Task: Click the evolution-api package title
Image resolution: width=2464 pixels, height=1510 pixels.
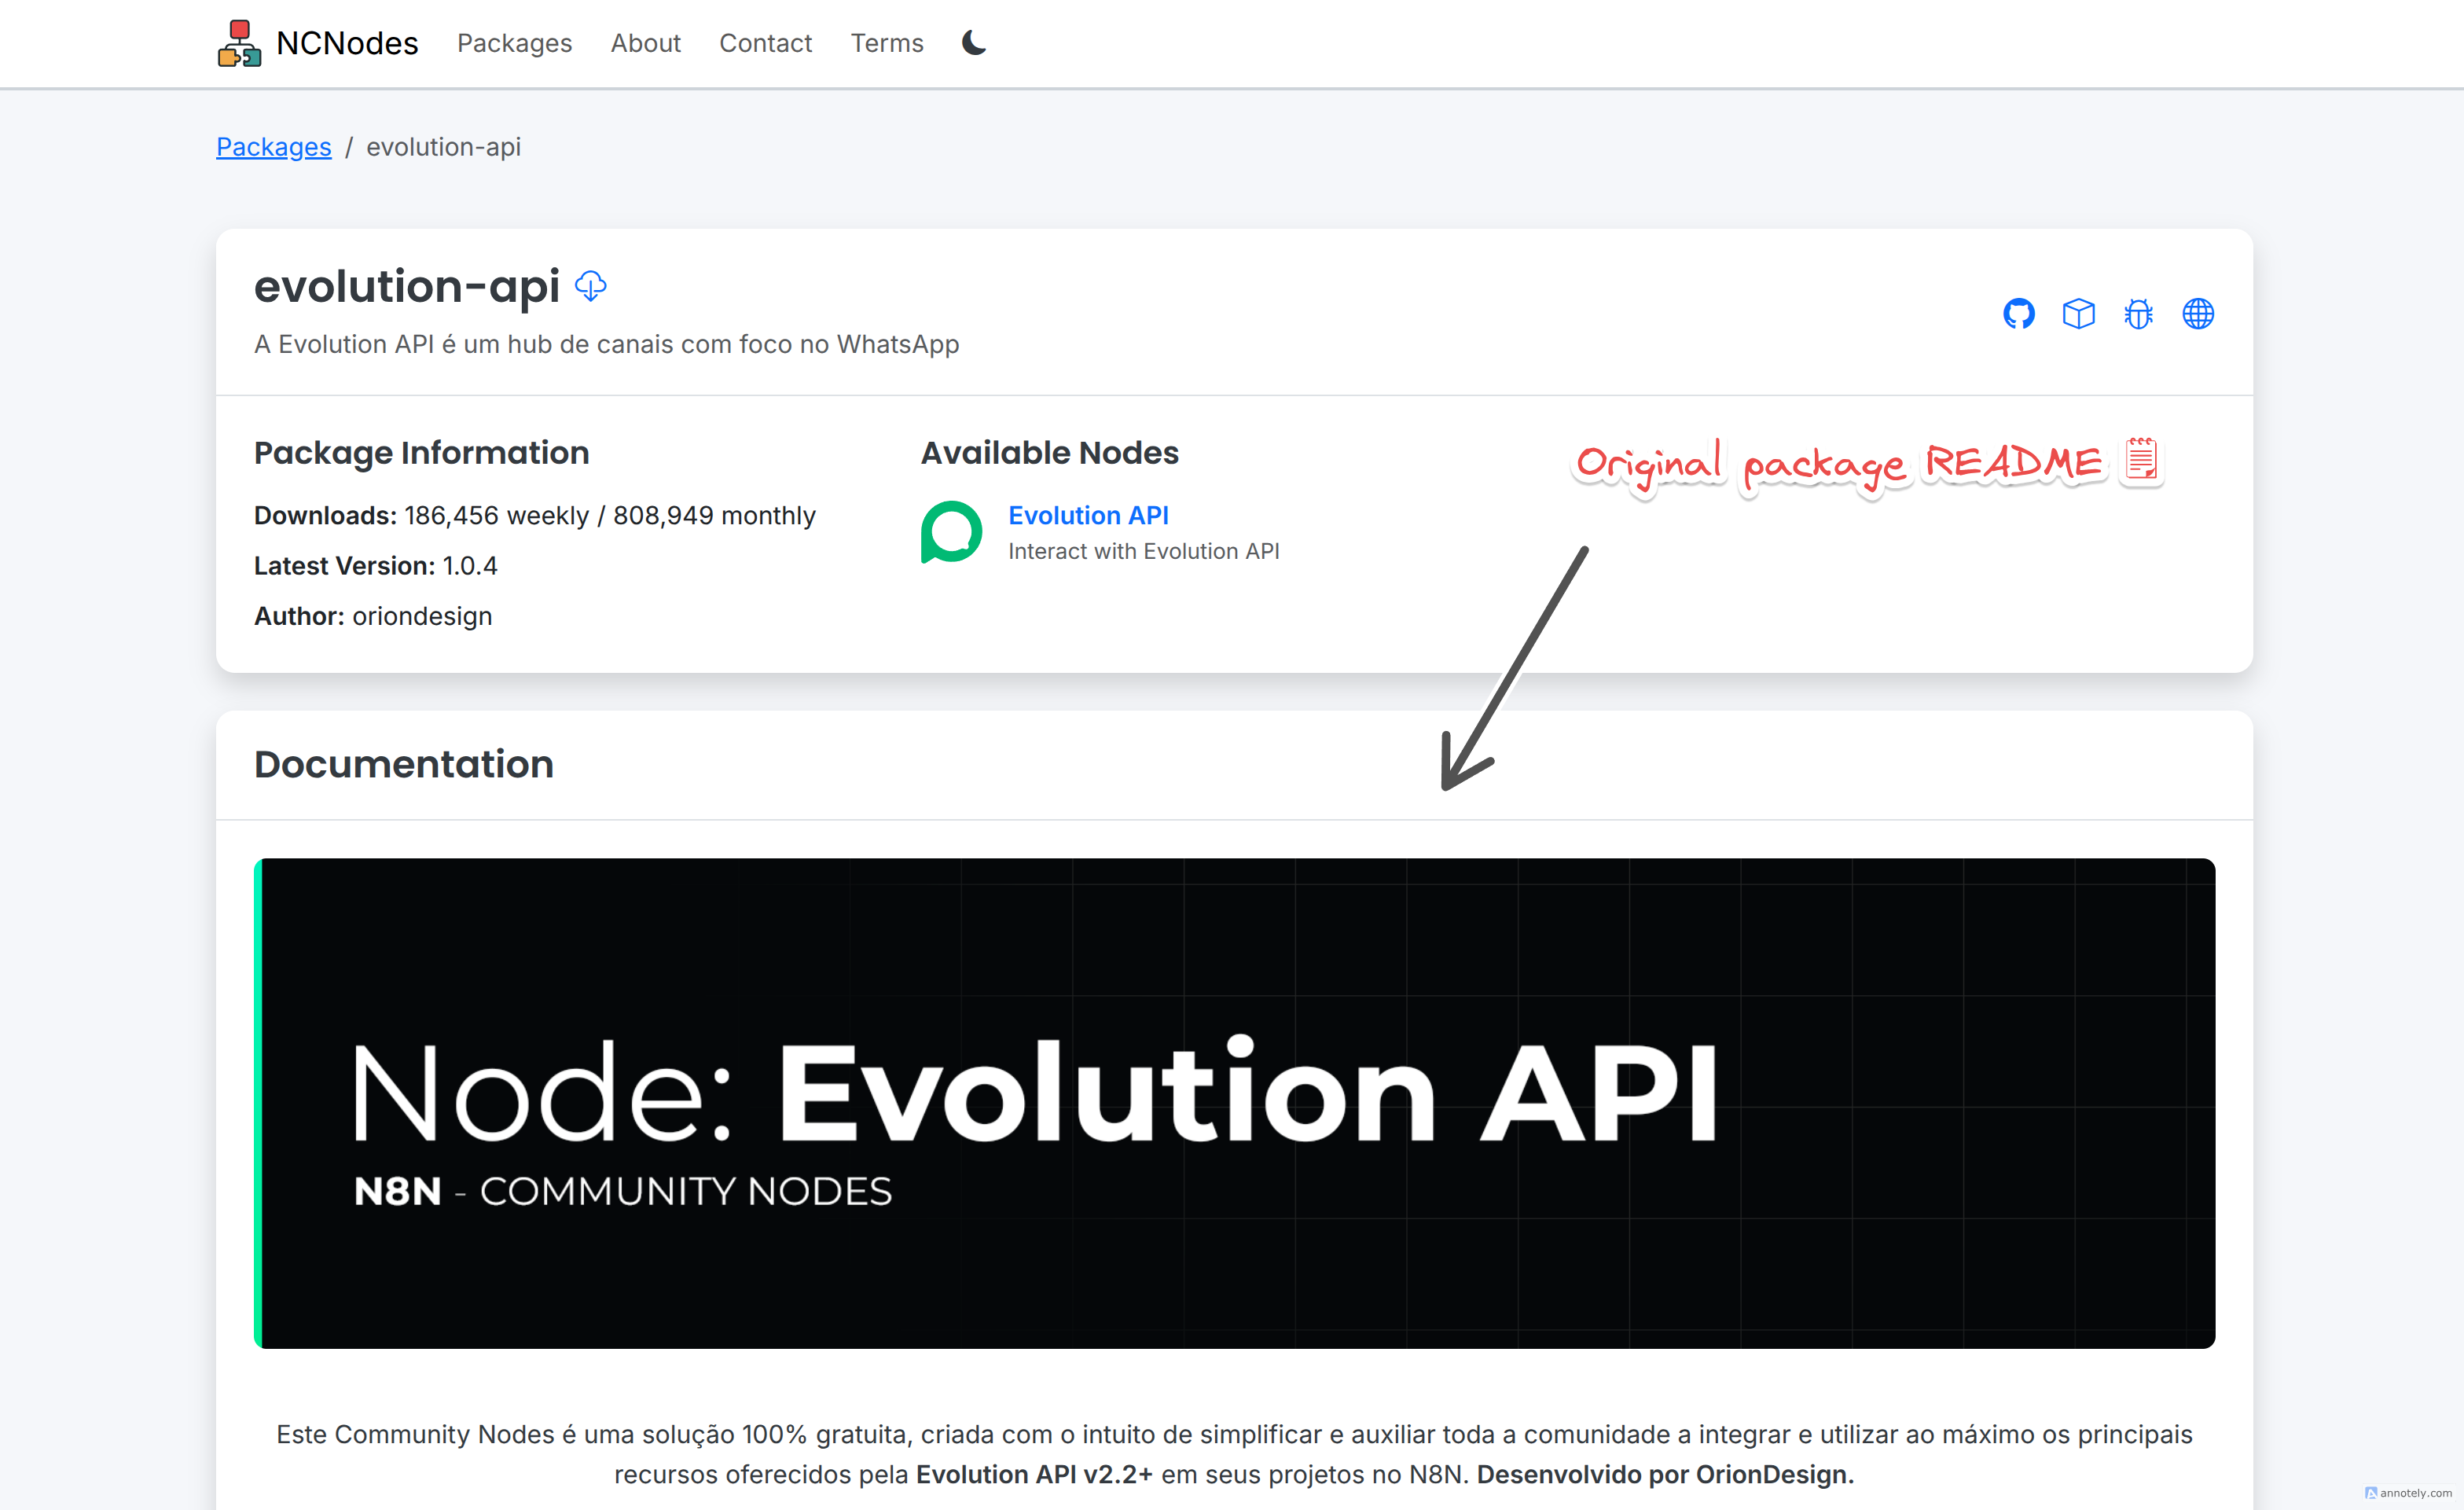Action: pyautogui.click(x=406, y=287)
